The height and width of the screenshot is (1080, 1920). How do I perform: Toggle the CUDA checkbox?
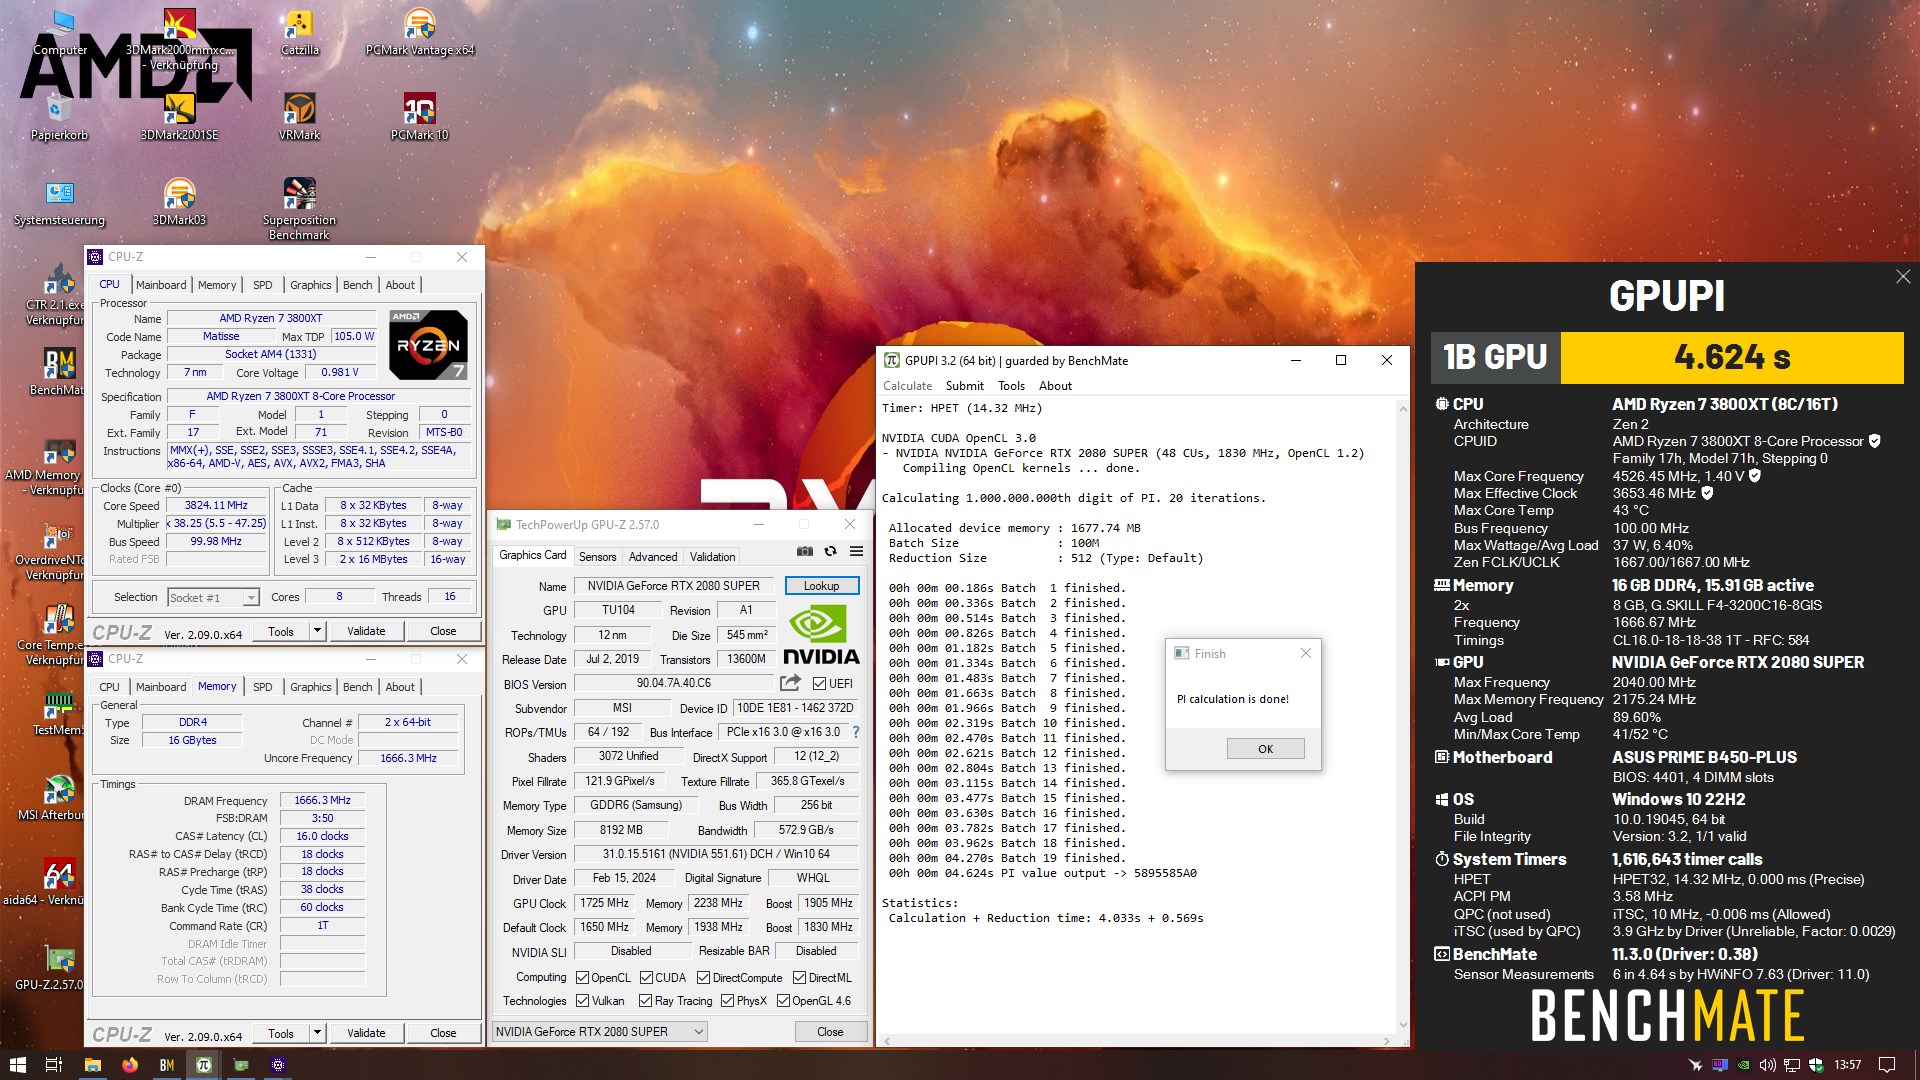pyautogui.click(x=646, y=978)
